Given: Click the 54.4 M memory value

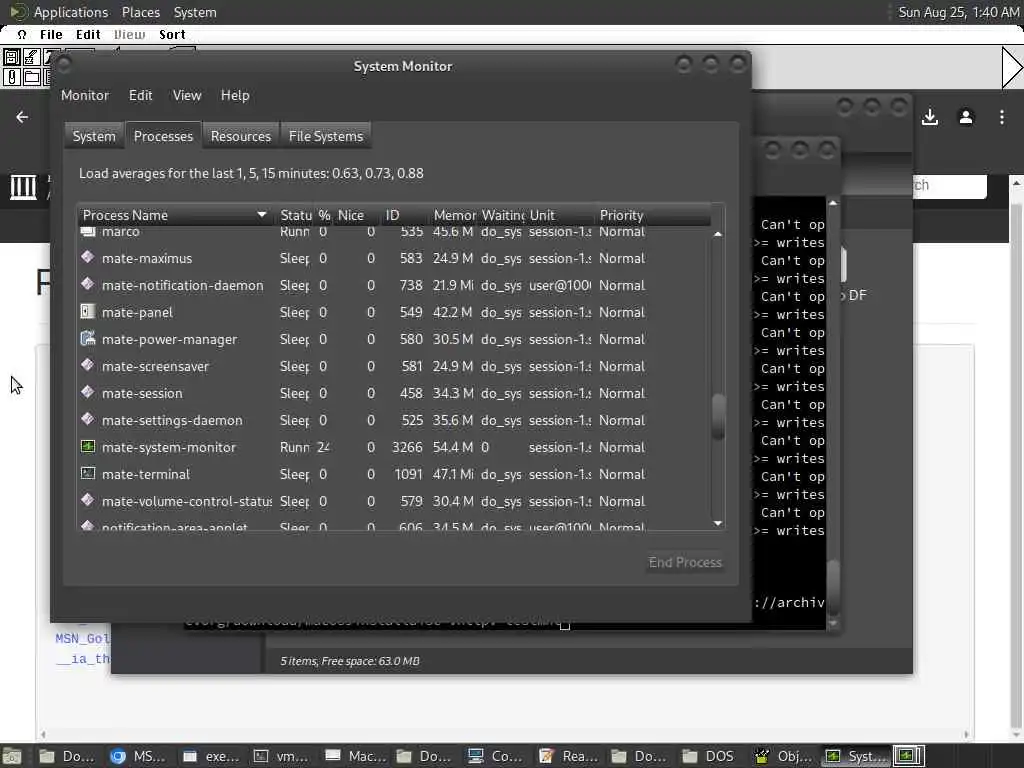Looking at the screenshot, I should (x=453, y=447).
